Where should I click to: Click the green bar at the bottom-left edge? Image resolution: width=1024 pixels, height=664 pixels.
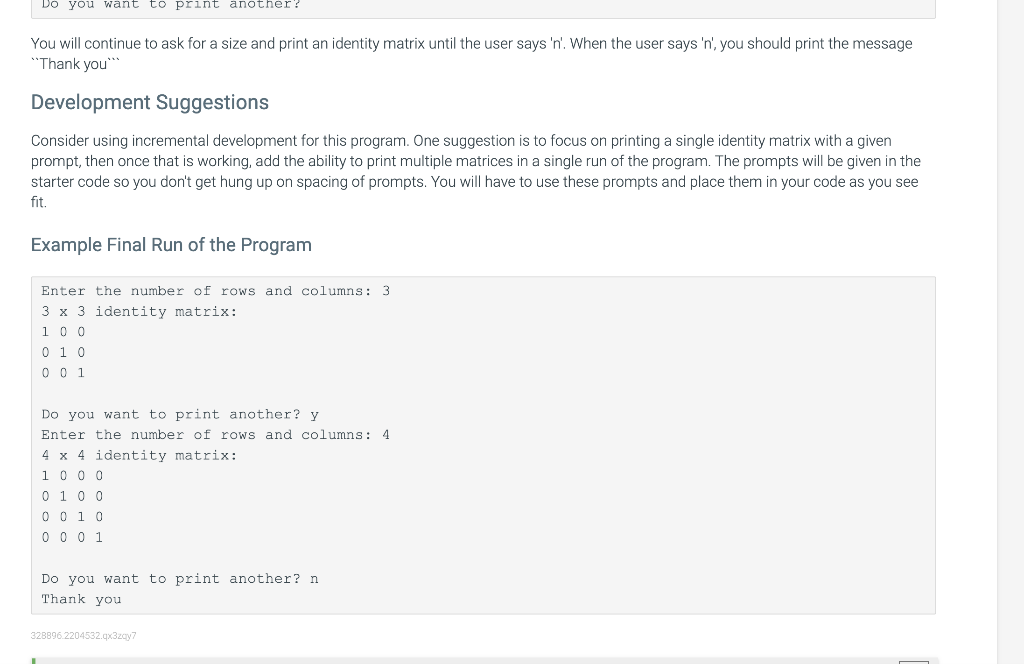click(33, 661)
